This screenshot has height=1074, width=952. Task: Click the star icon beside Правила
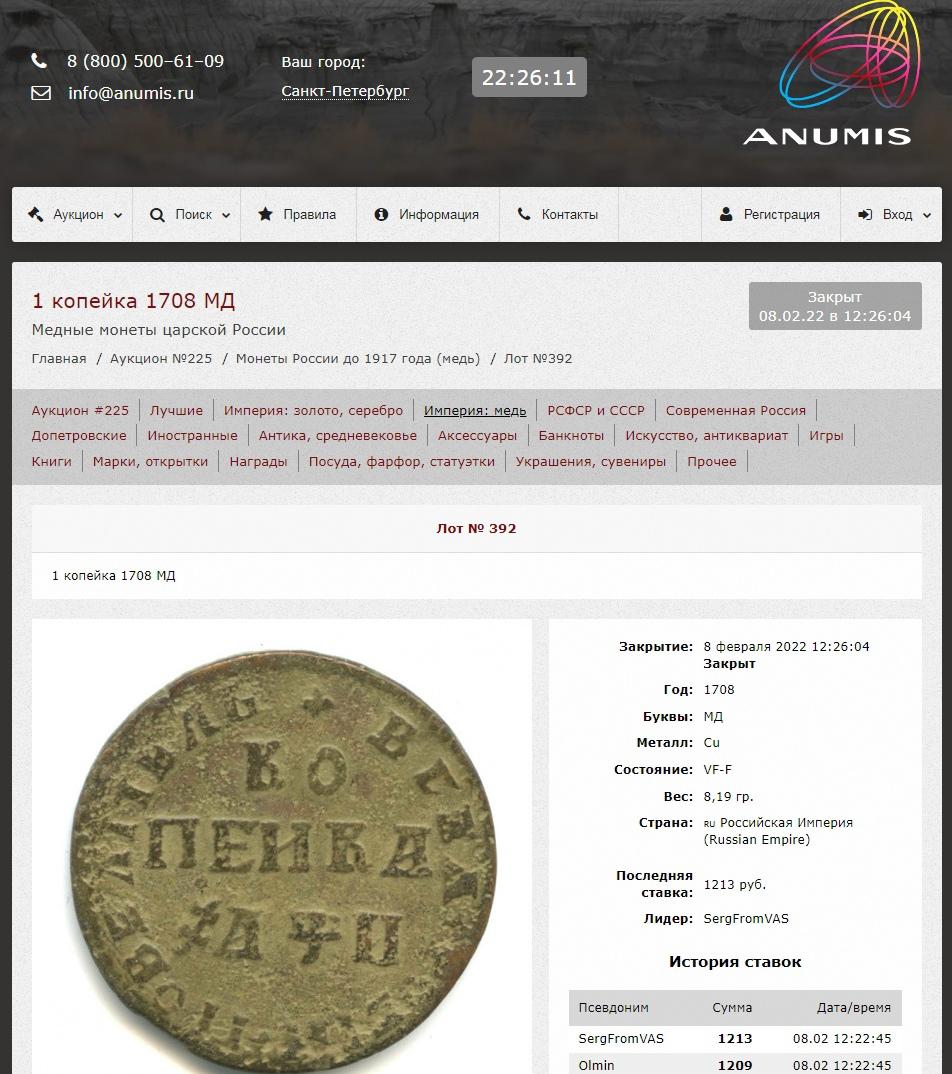click(x=265, y=214)
